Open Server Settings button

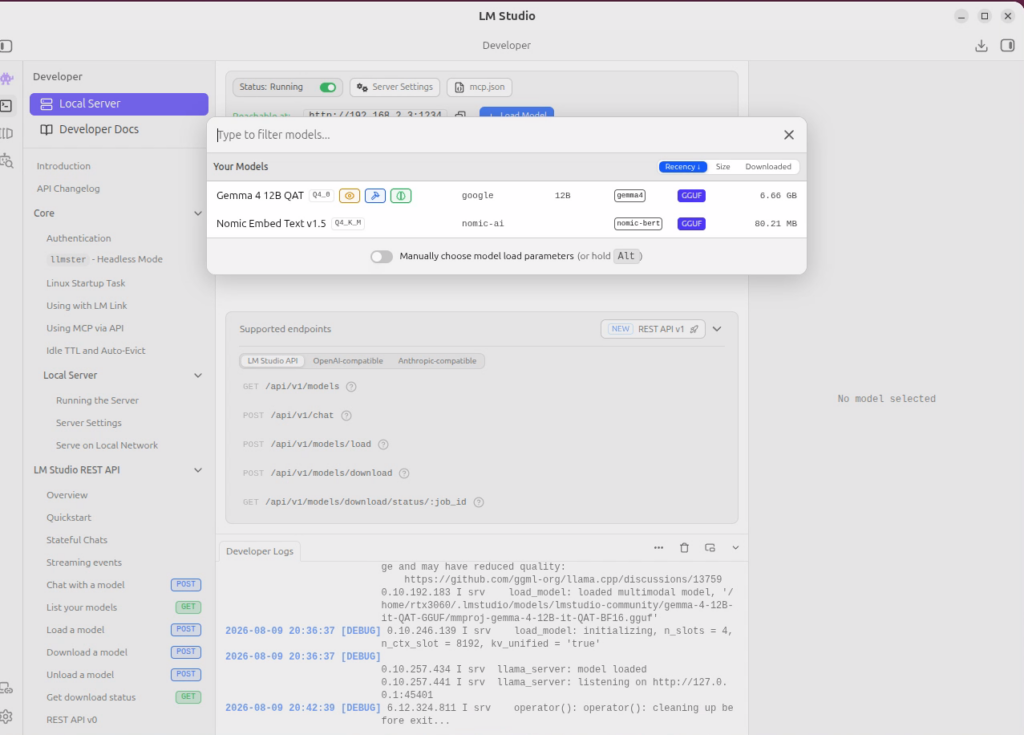[395, 87]
